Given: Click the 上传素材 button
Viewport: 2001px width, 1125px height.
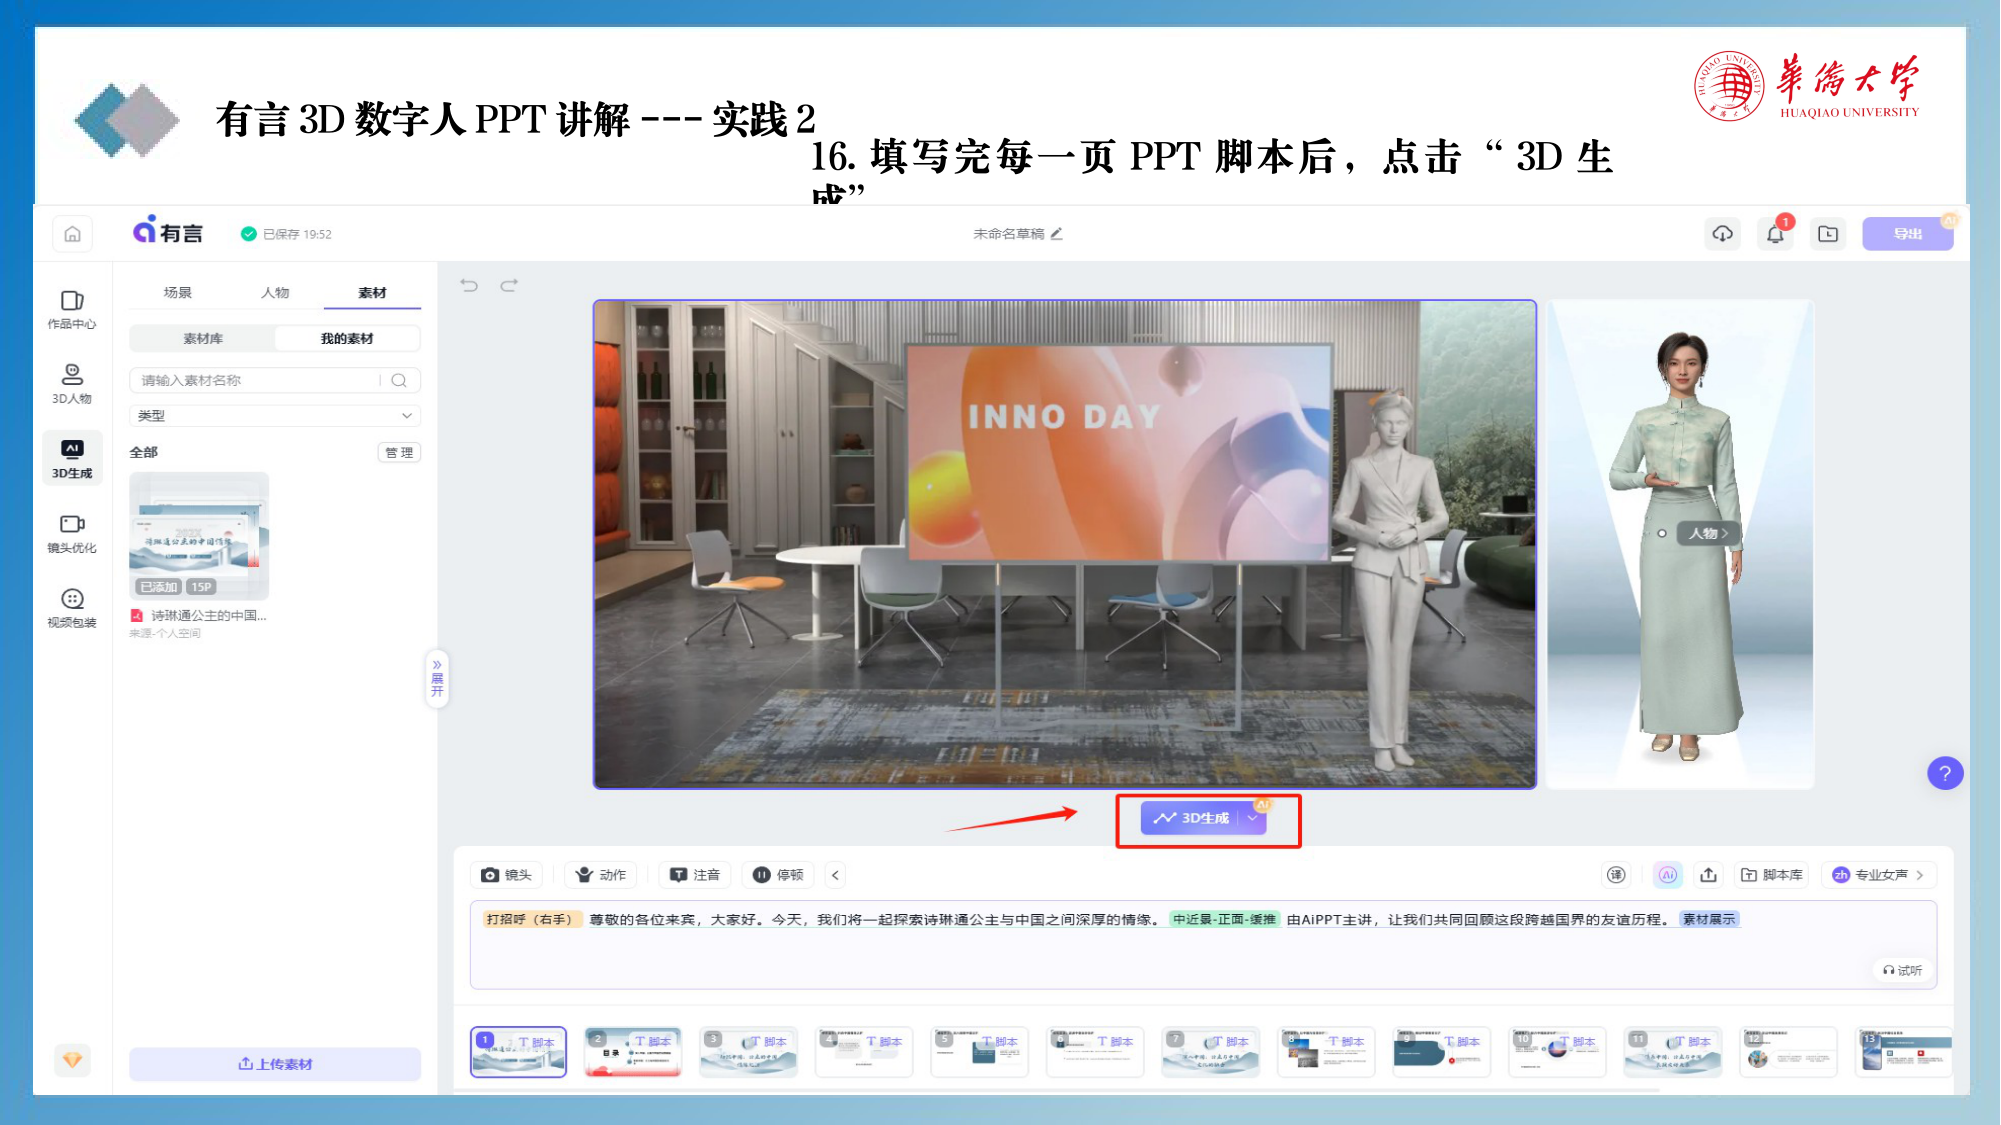Looking at the screenshot, I should pyautogui.click(x=275, y=1064).
